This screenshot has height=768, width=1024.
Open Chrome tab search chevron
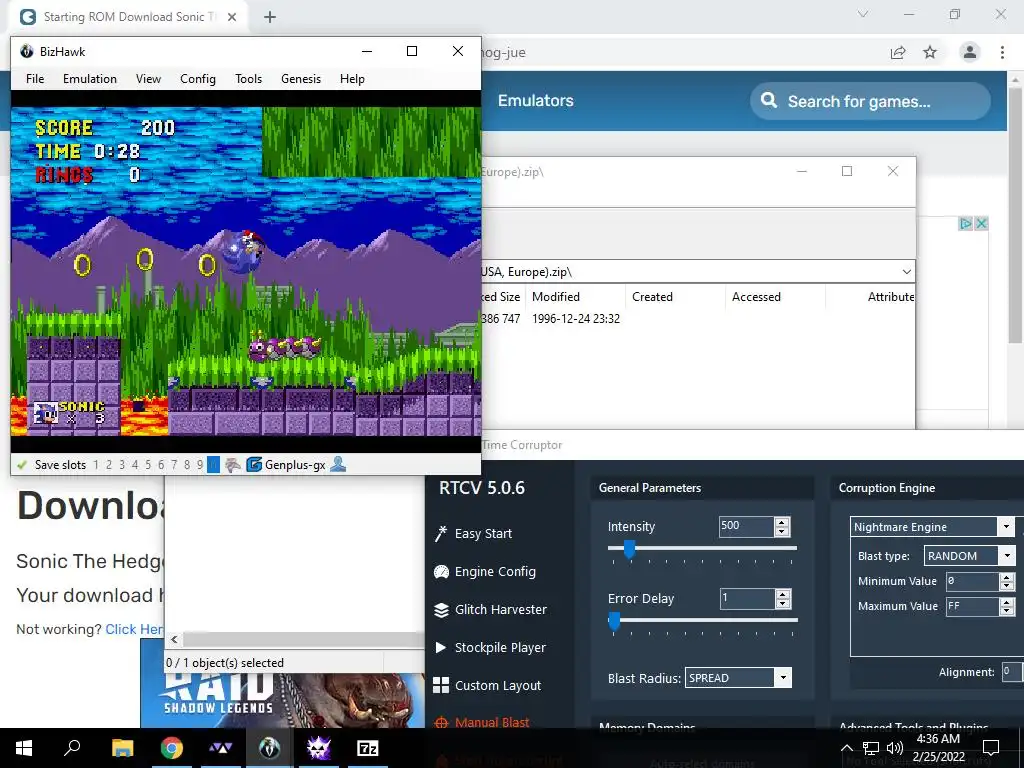[863, 14]
